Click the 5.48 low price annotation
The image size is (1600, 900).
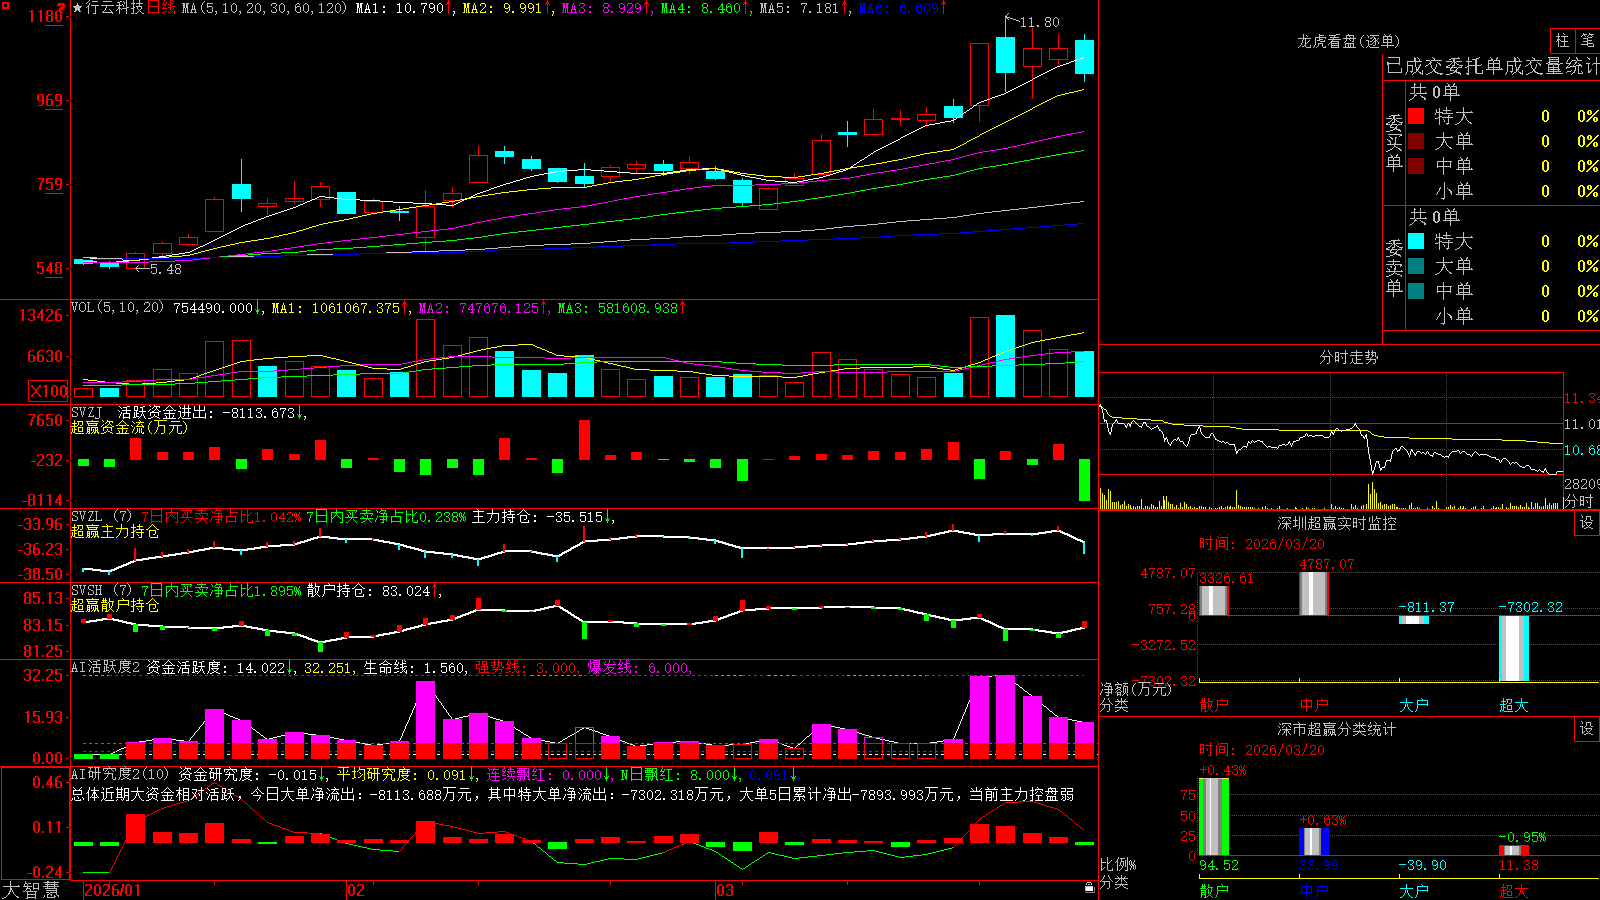[166, 269]
